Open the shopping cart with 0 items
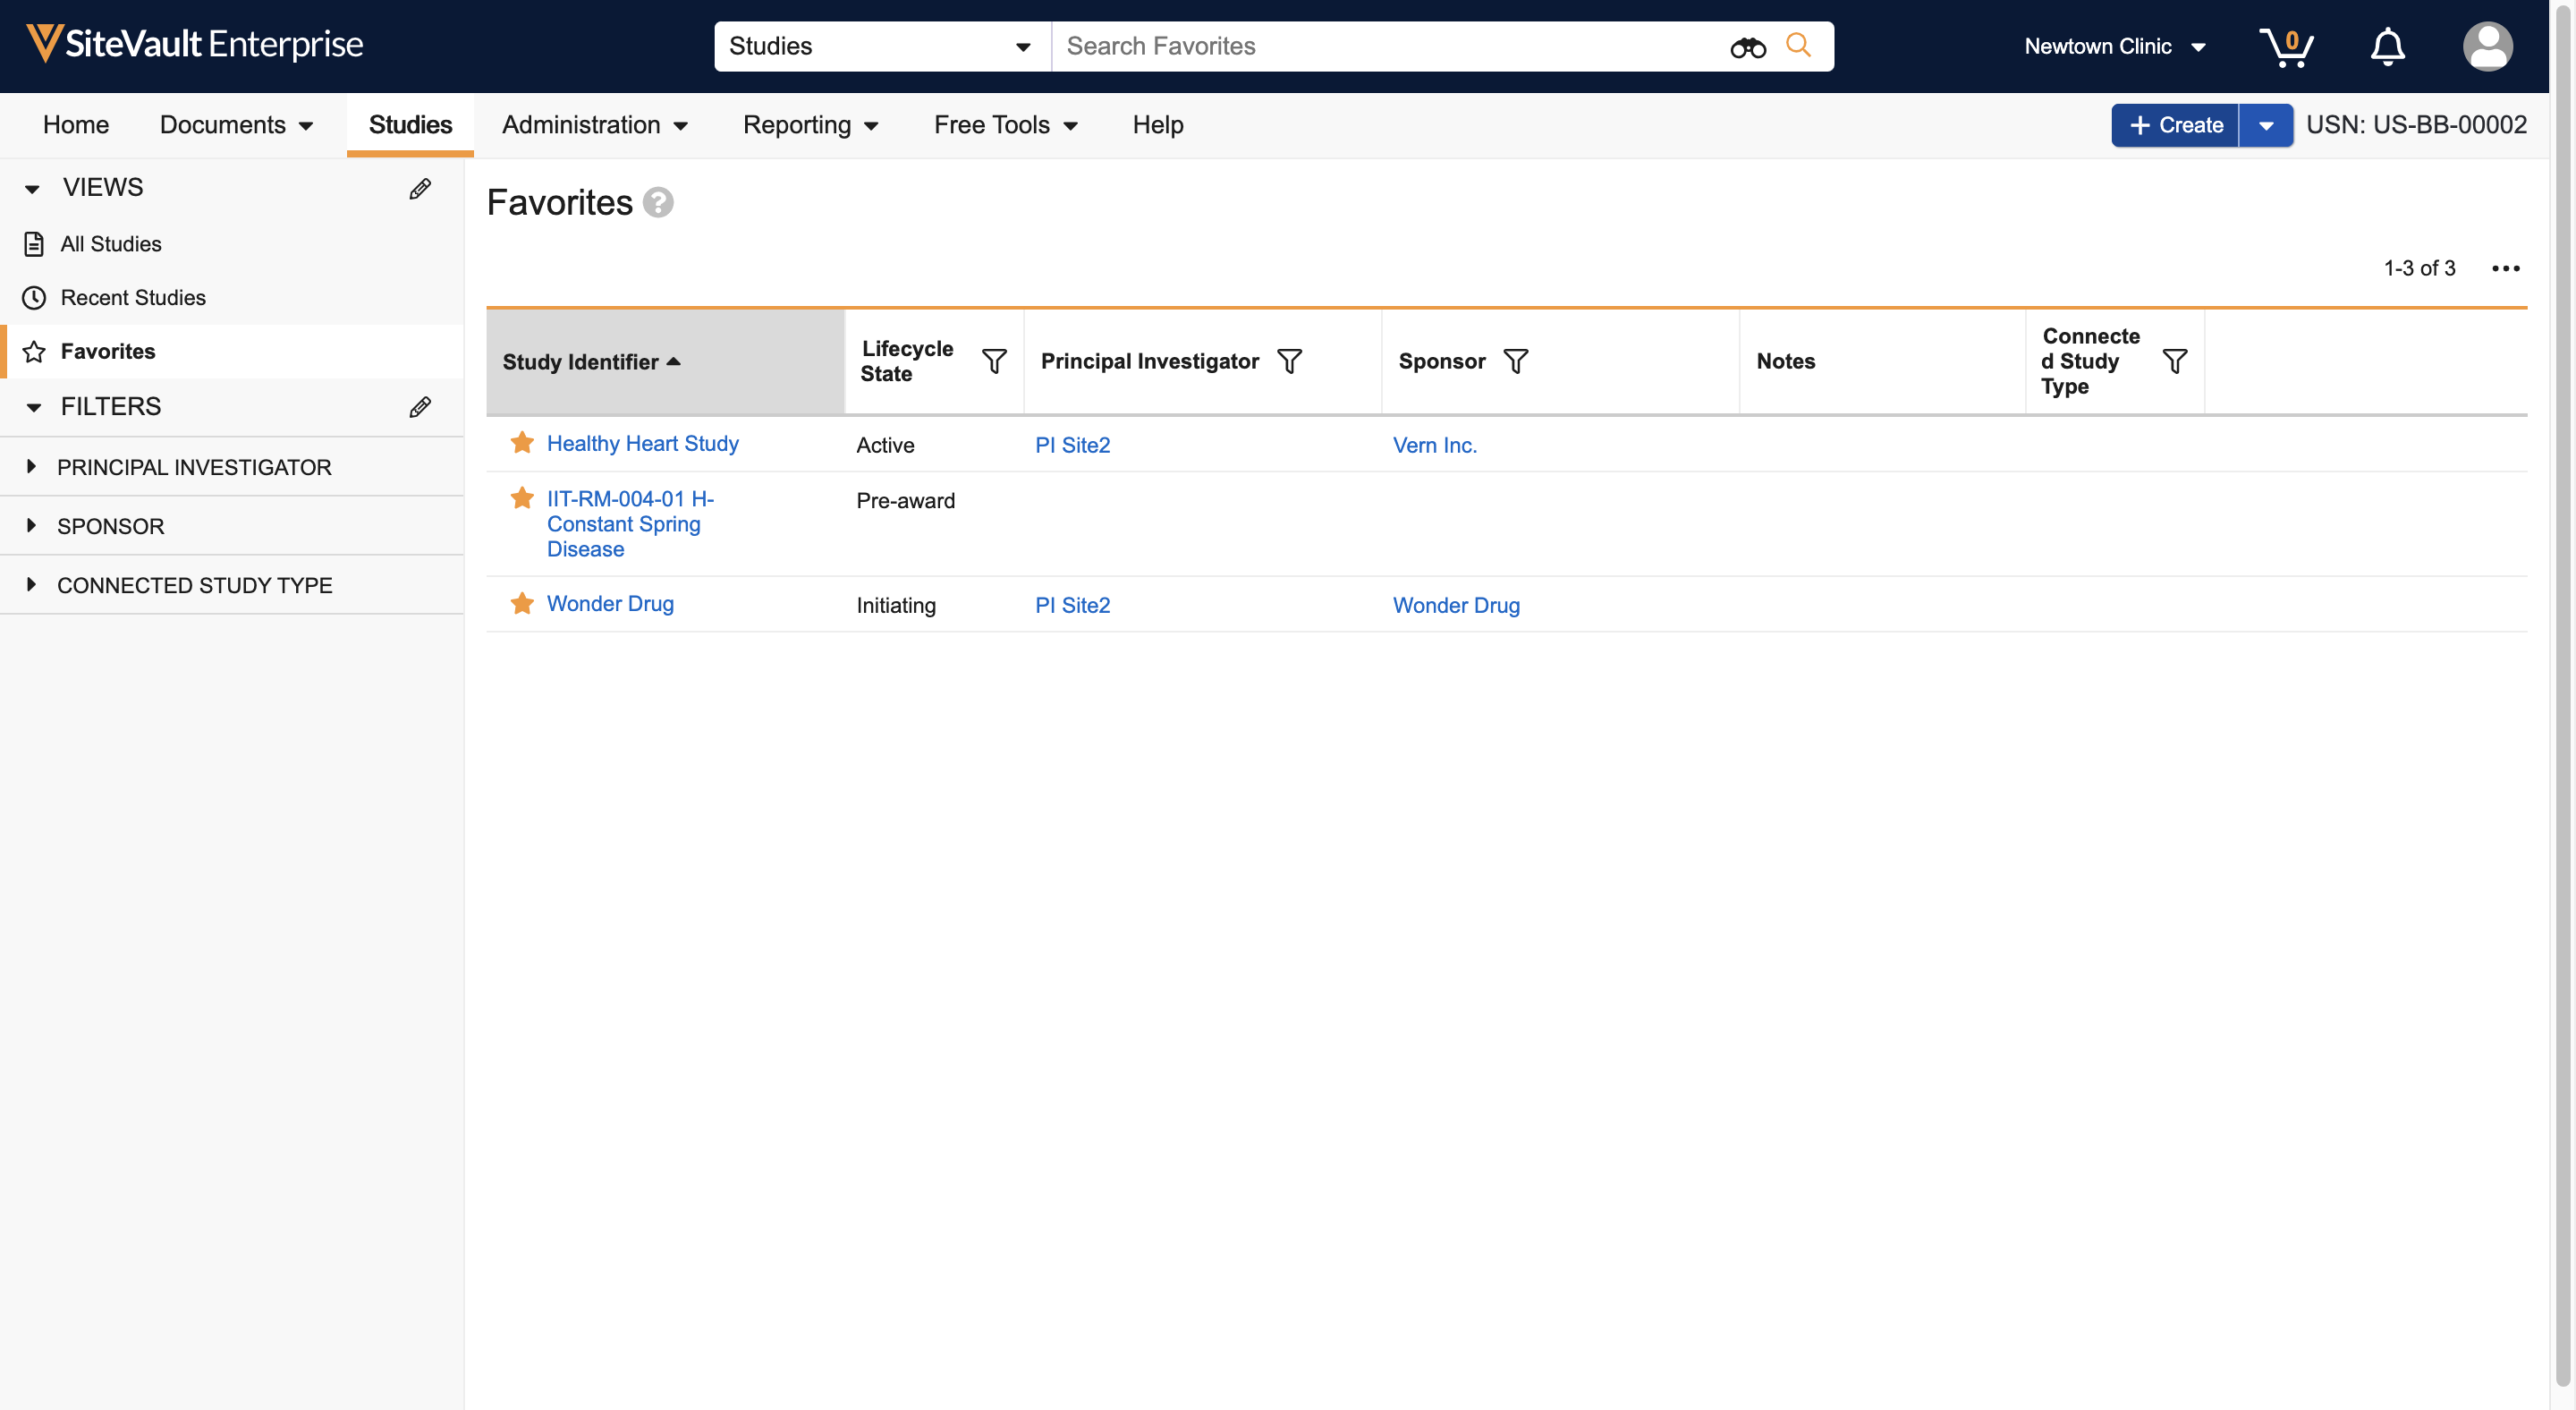The height and width of the screenshot is (1410, 2576). [x=2288, y=46]
